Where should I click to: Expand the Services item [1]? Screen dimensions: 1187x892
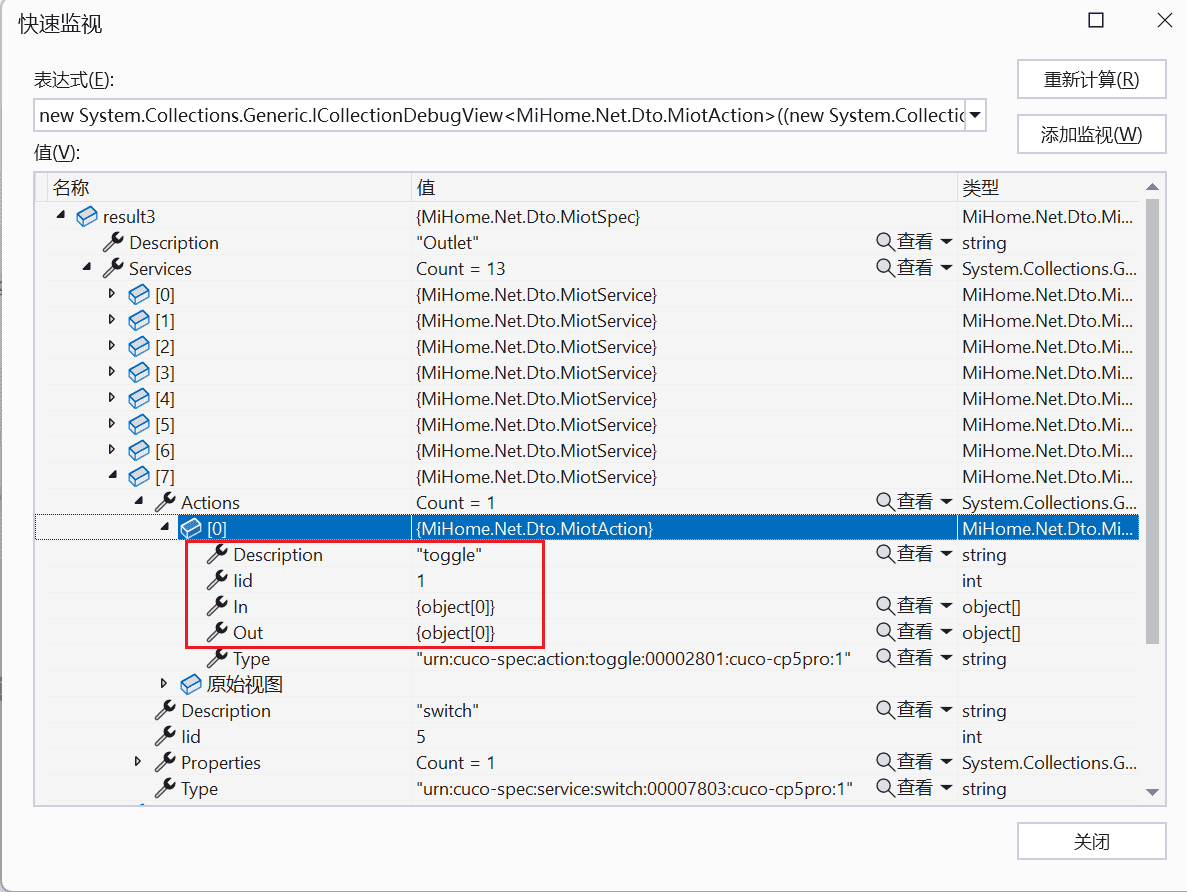click(x=113, y=320)
